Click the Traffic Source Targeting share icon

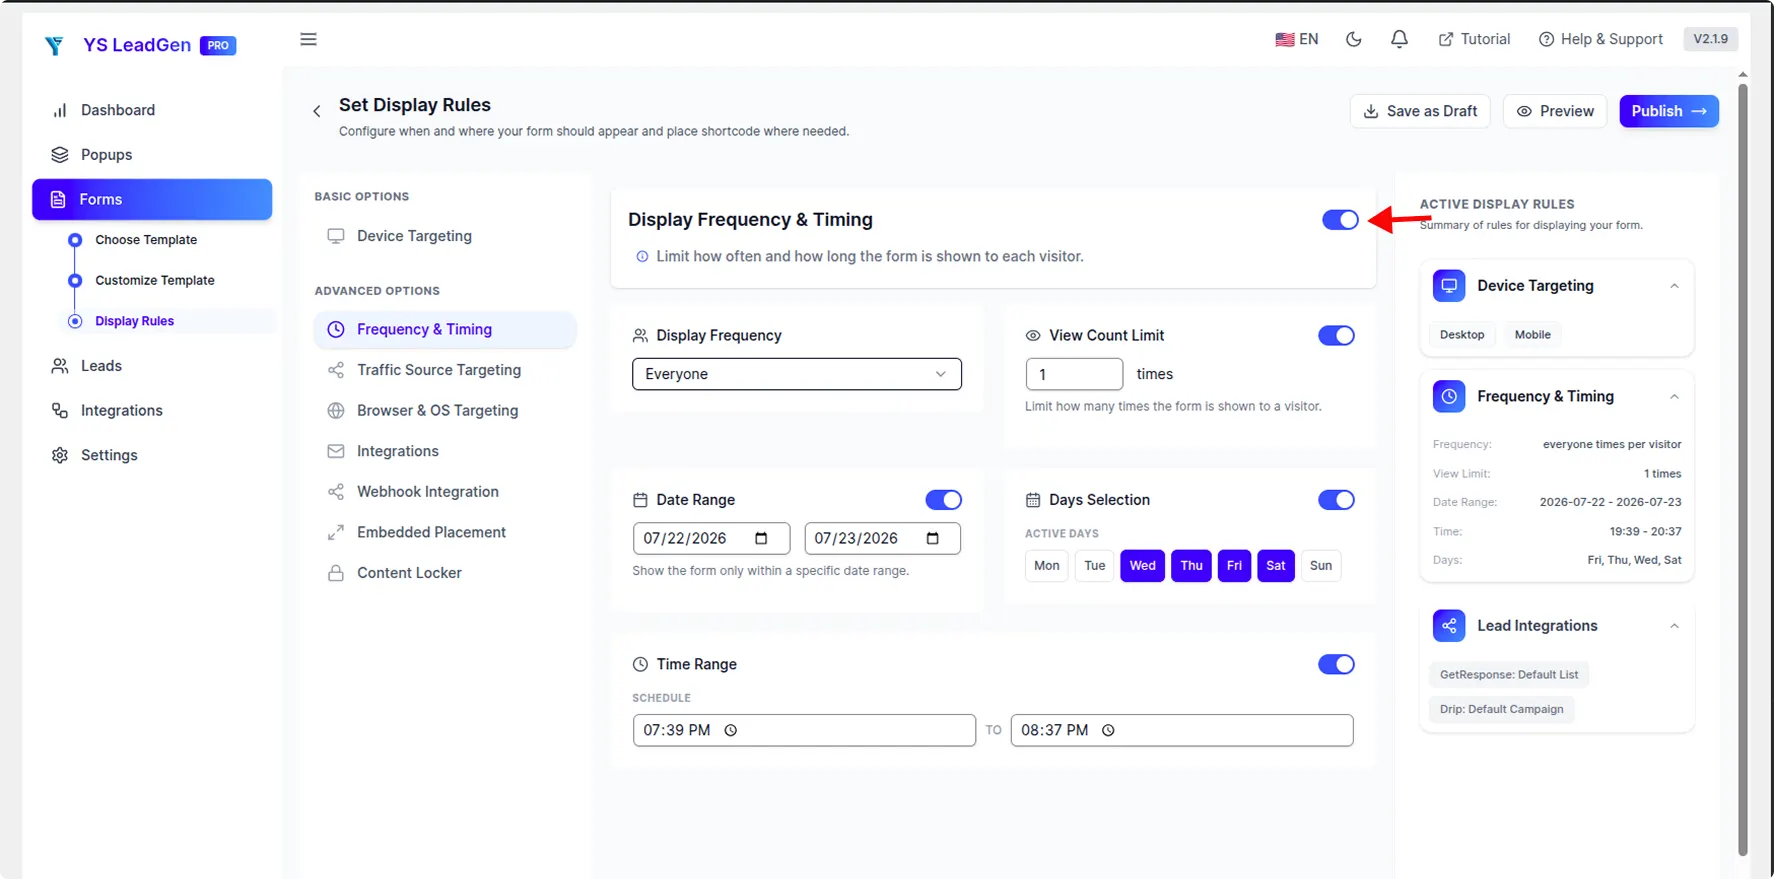(336, 370)
